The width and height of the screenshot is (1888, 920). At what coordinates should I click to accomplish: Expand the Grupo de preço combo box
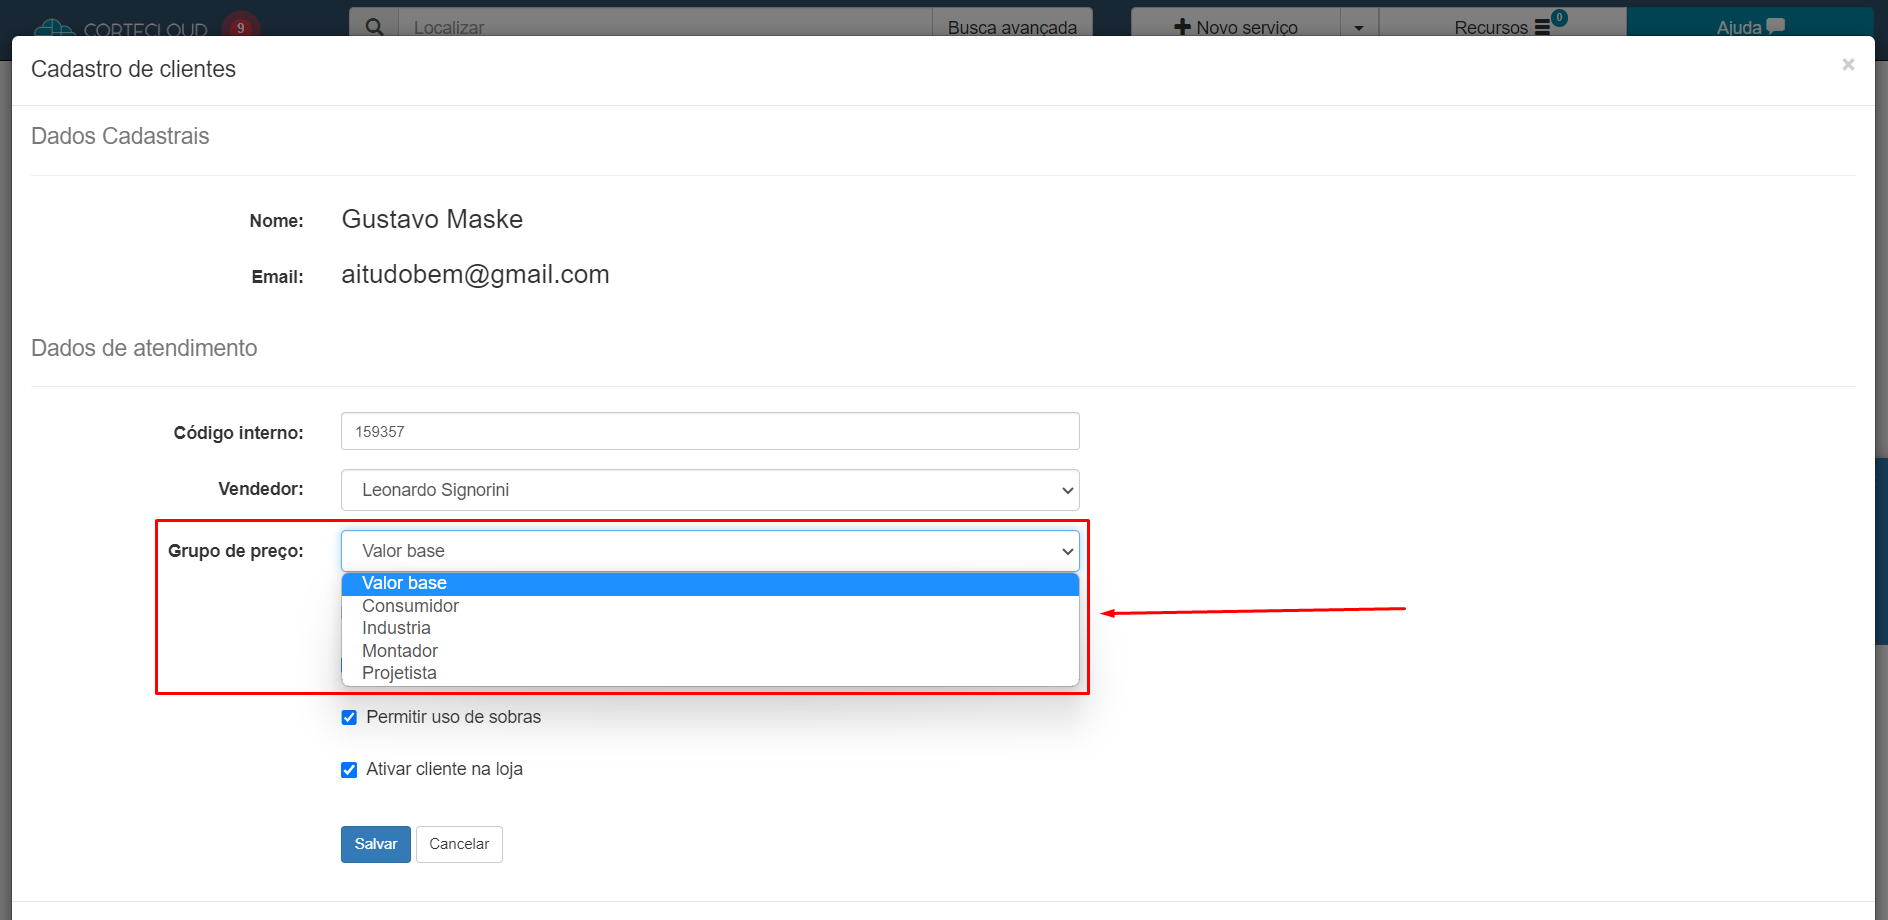pos(710,551)
